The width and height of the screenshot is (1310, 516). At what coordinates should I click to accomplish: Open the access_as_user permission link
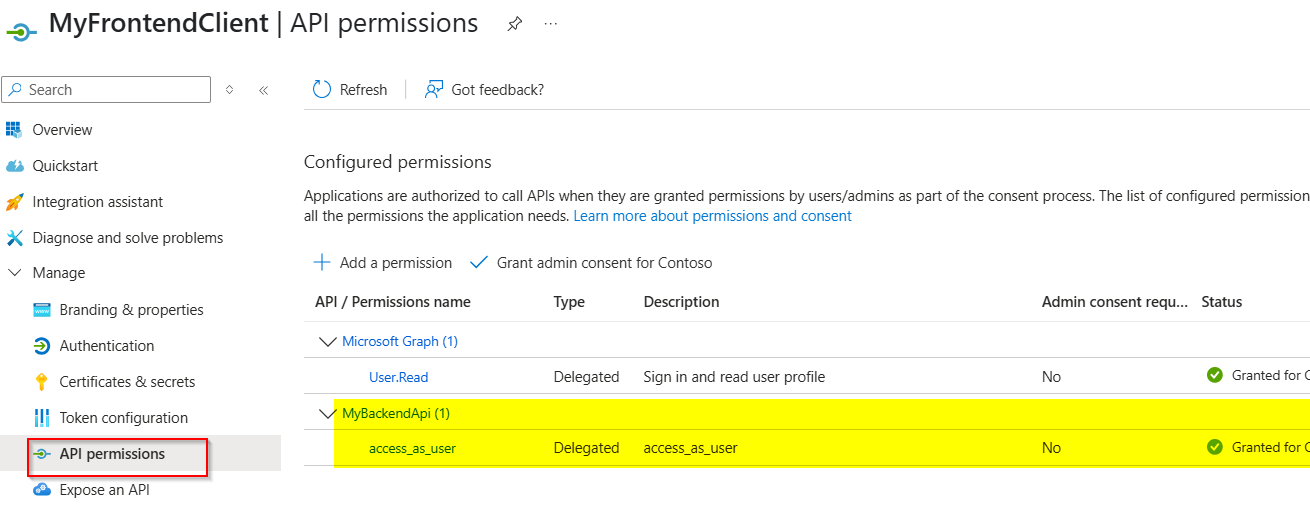click(x=412, y=448)
